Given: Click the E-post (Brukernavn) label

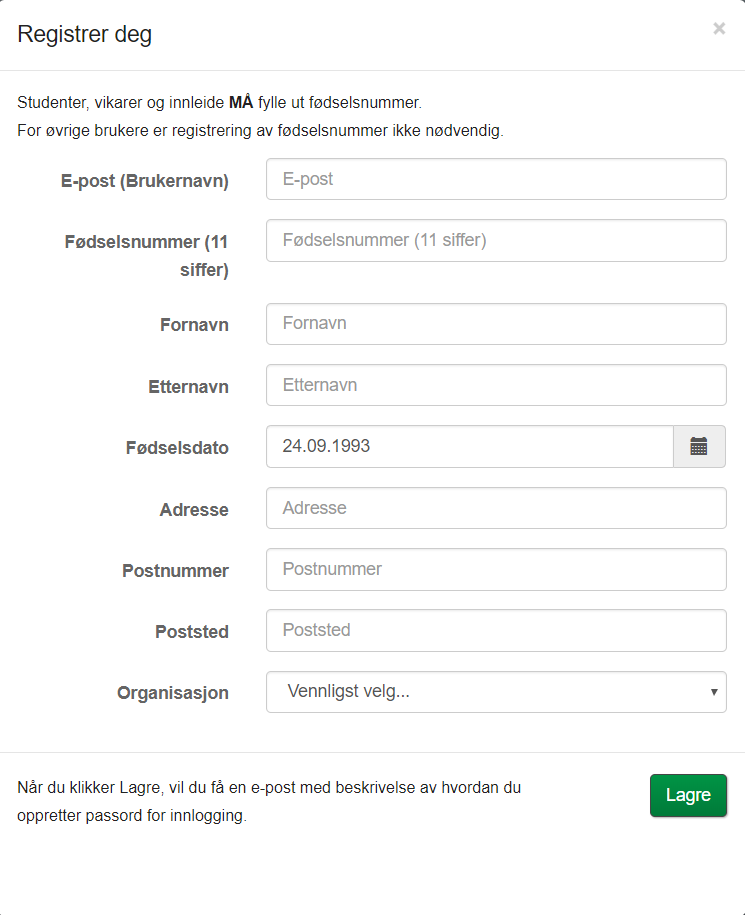Looking at the screenshot, I should pos(145,181).
